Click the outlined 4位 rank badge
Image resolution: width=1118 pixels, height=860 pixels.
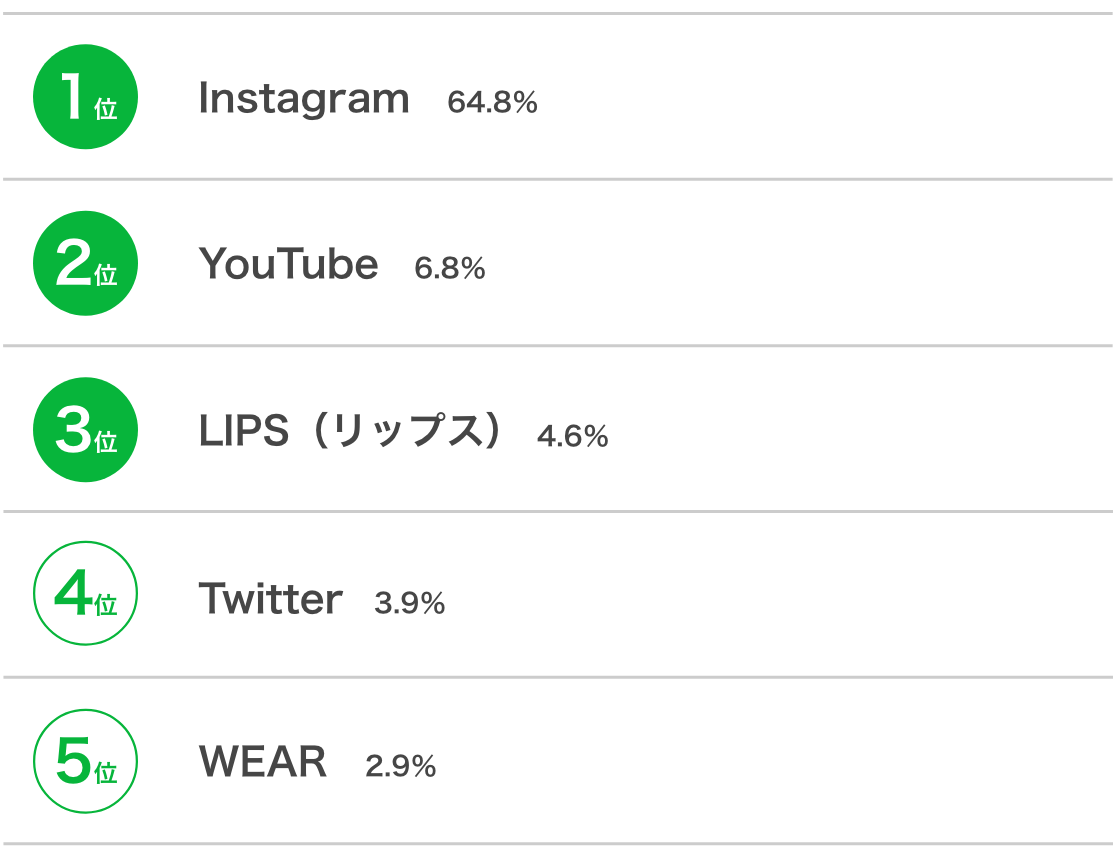[x=86, y=593]
